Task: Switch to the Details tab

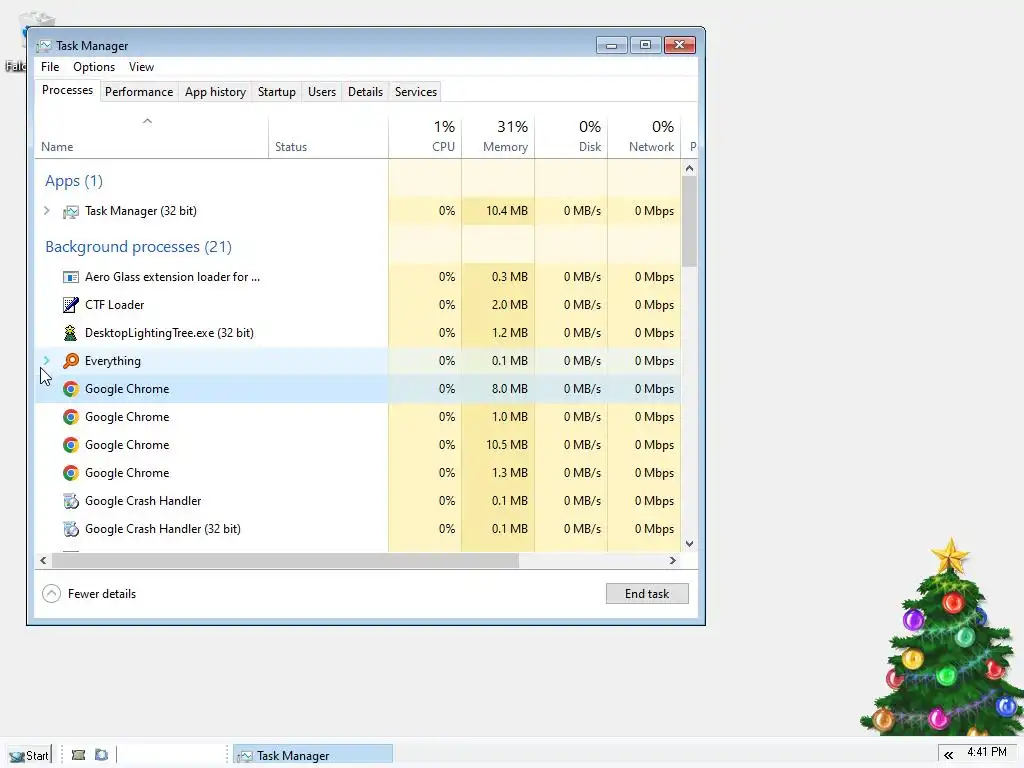Action: point(365,92)
